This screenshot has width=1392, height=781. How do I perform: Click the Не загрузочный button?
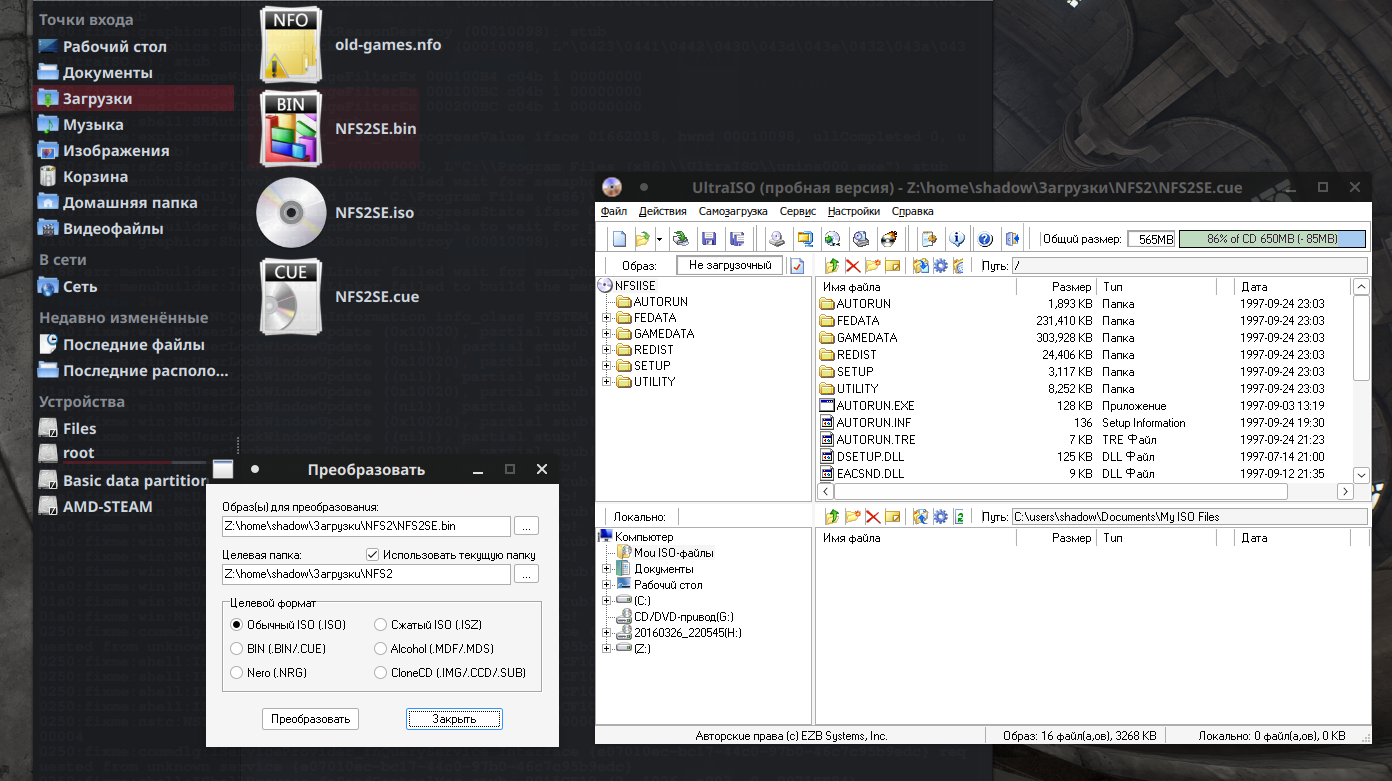[x=730, y=265]
